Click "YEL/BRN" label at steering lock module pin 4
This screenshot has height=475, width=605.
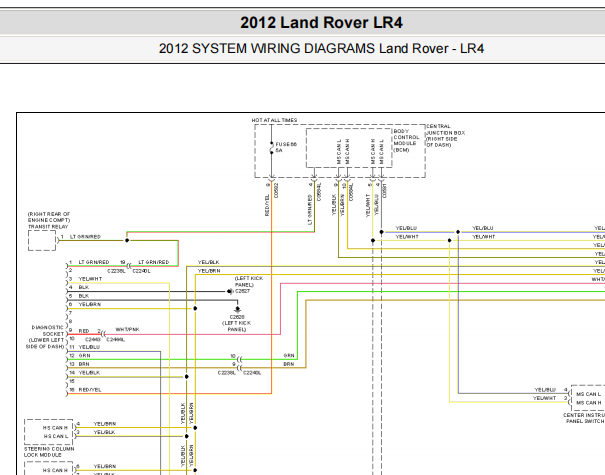[x=105, y=423]
